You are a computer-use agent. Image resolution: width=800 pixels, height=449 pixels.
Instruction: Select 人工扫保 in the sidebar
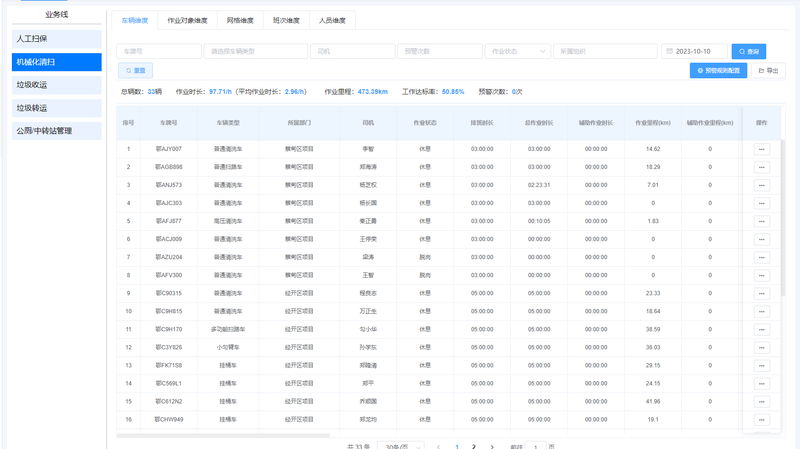[x=57, y=39]
